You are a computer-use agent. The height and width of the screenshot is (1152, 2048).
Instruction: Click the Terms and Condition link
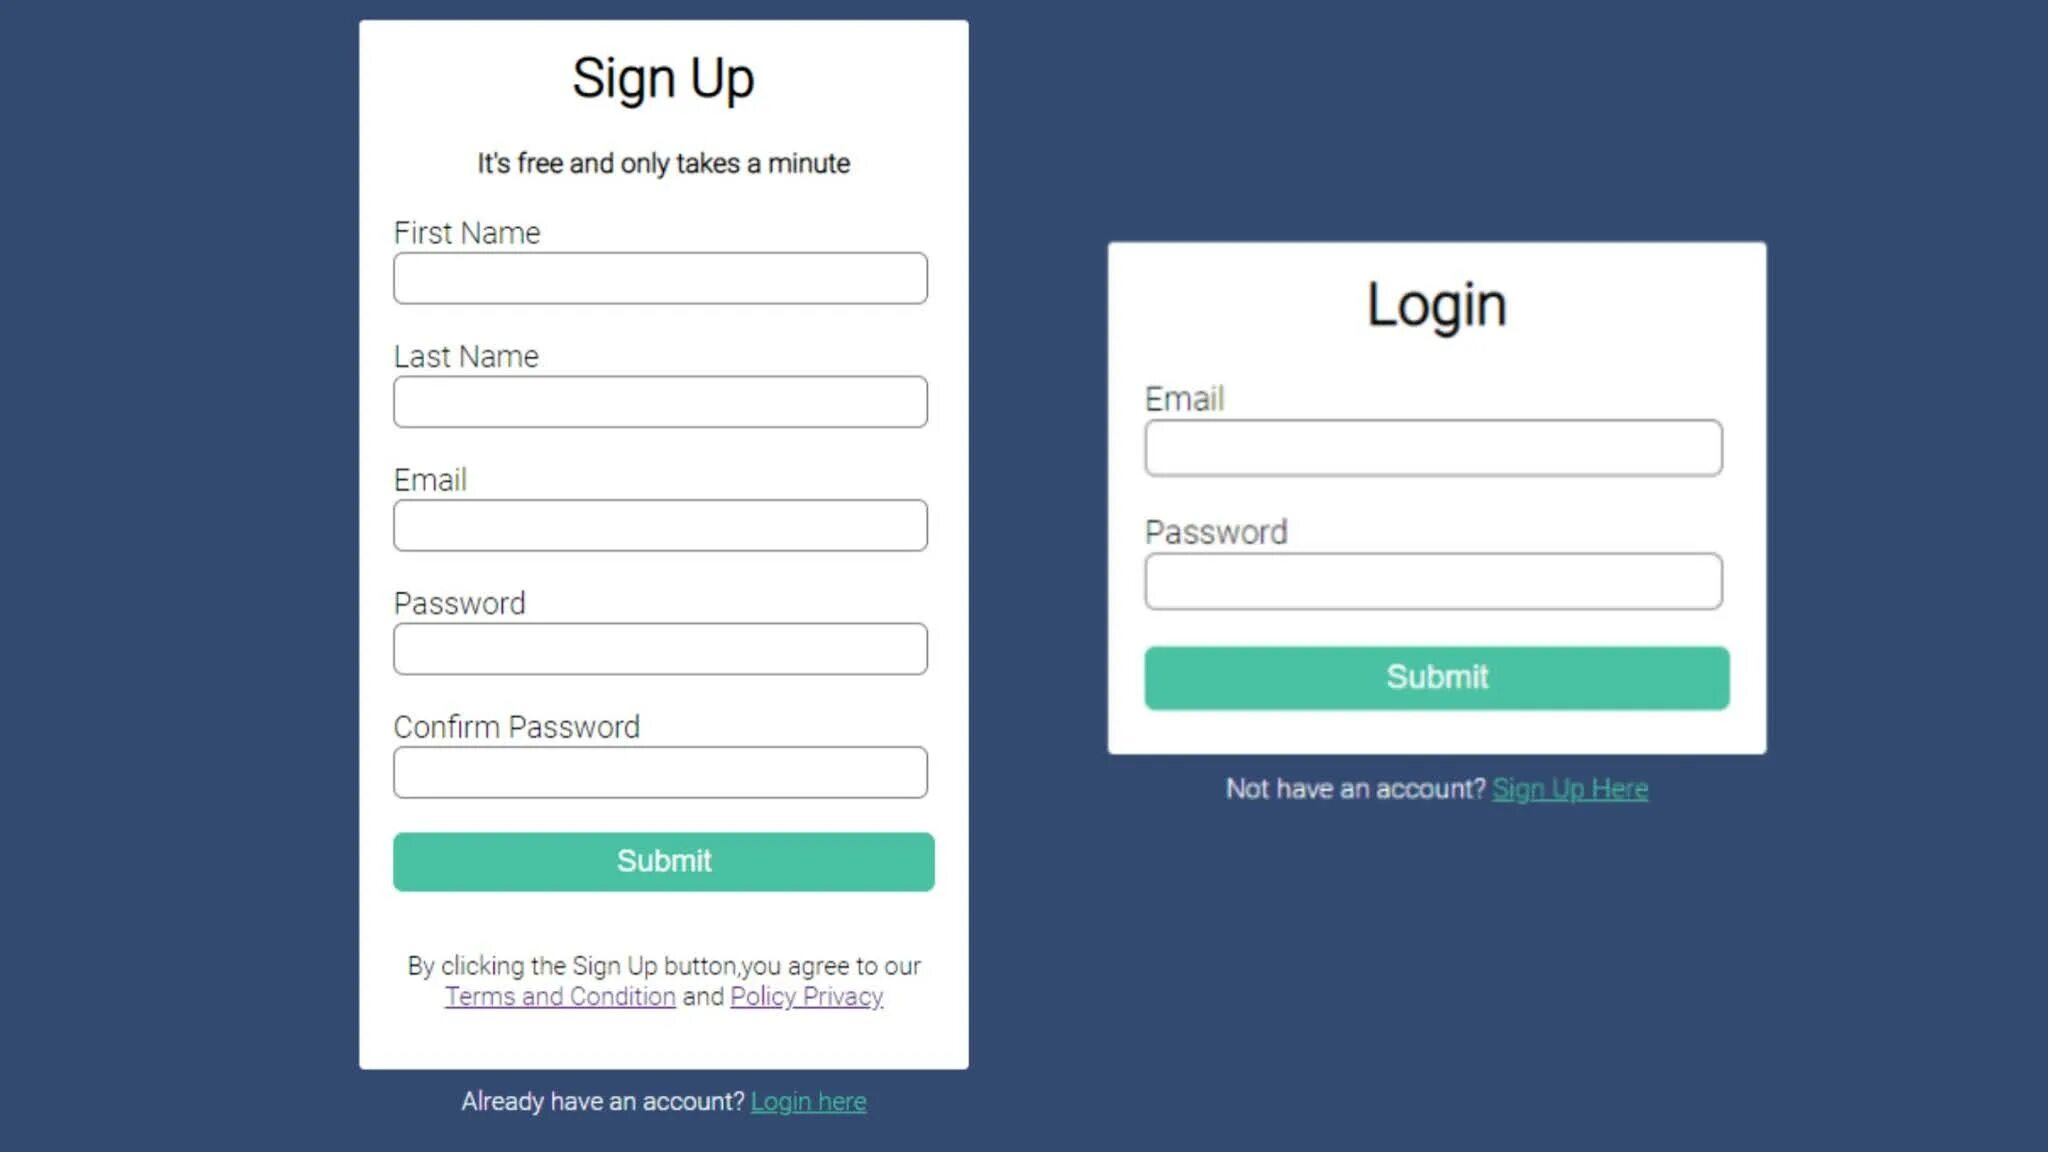[x=558, y=996]
